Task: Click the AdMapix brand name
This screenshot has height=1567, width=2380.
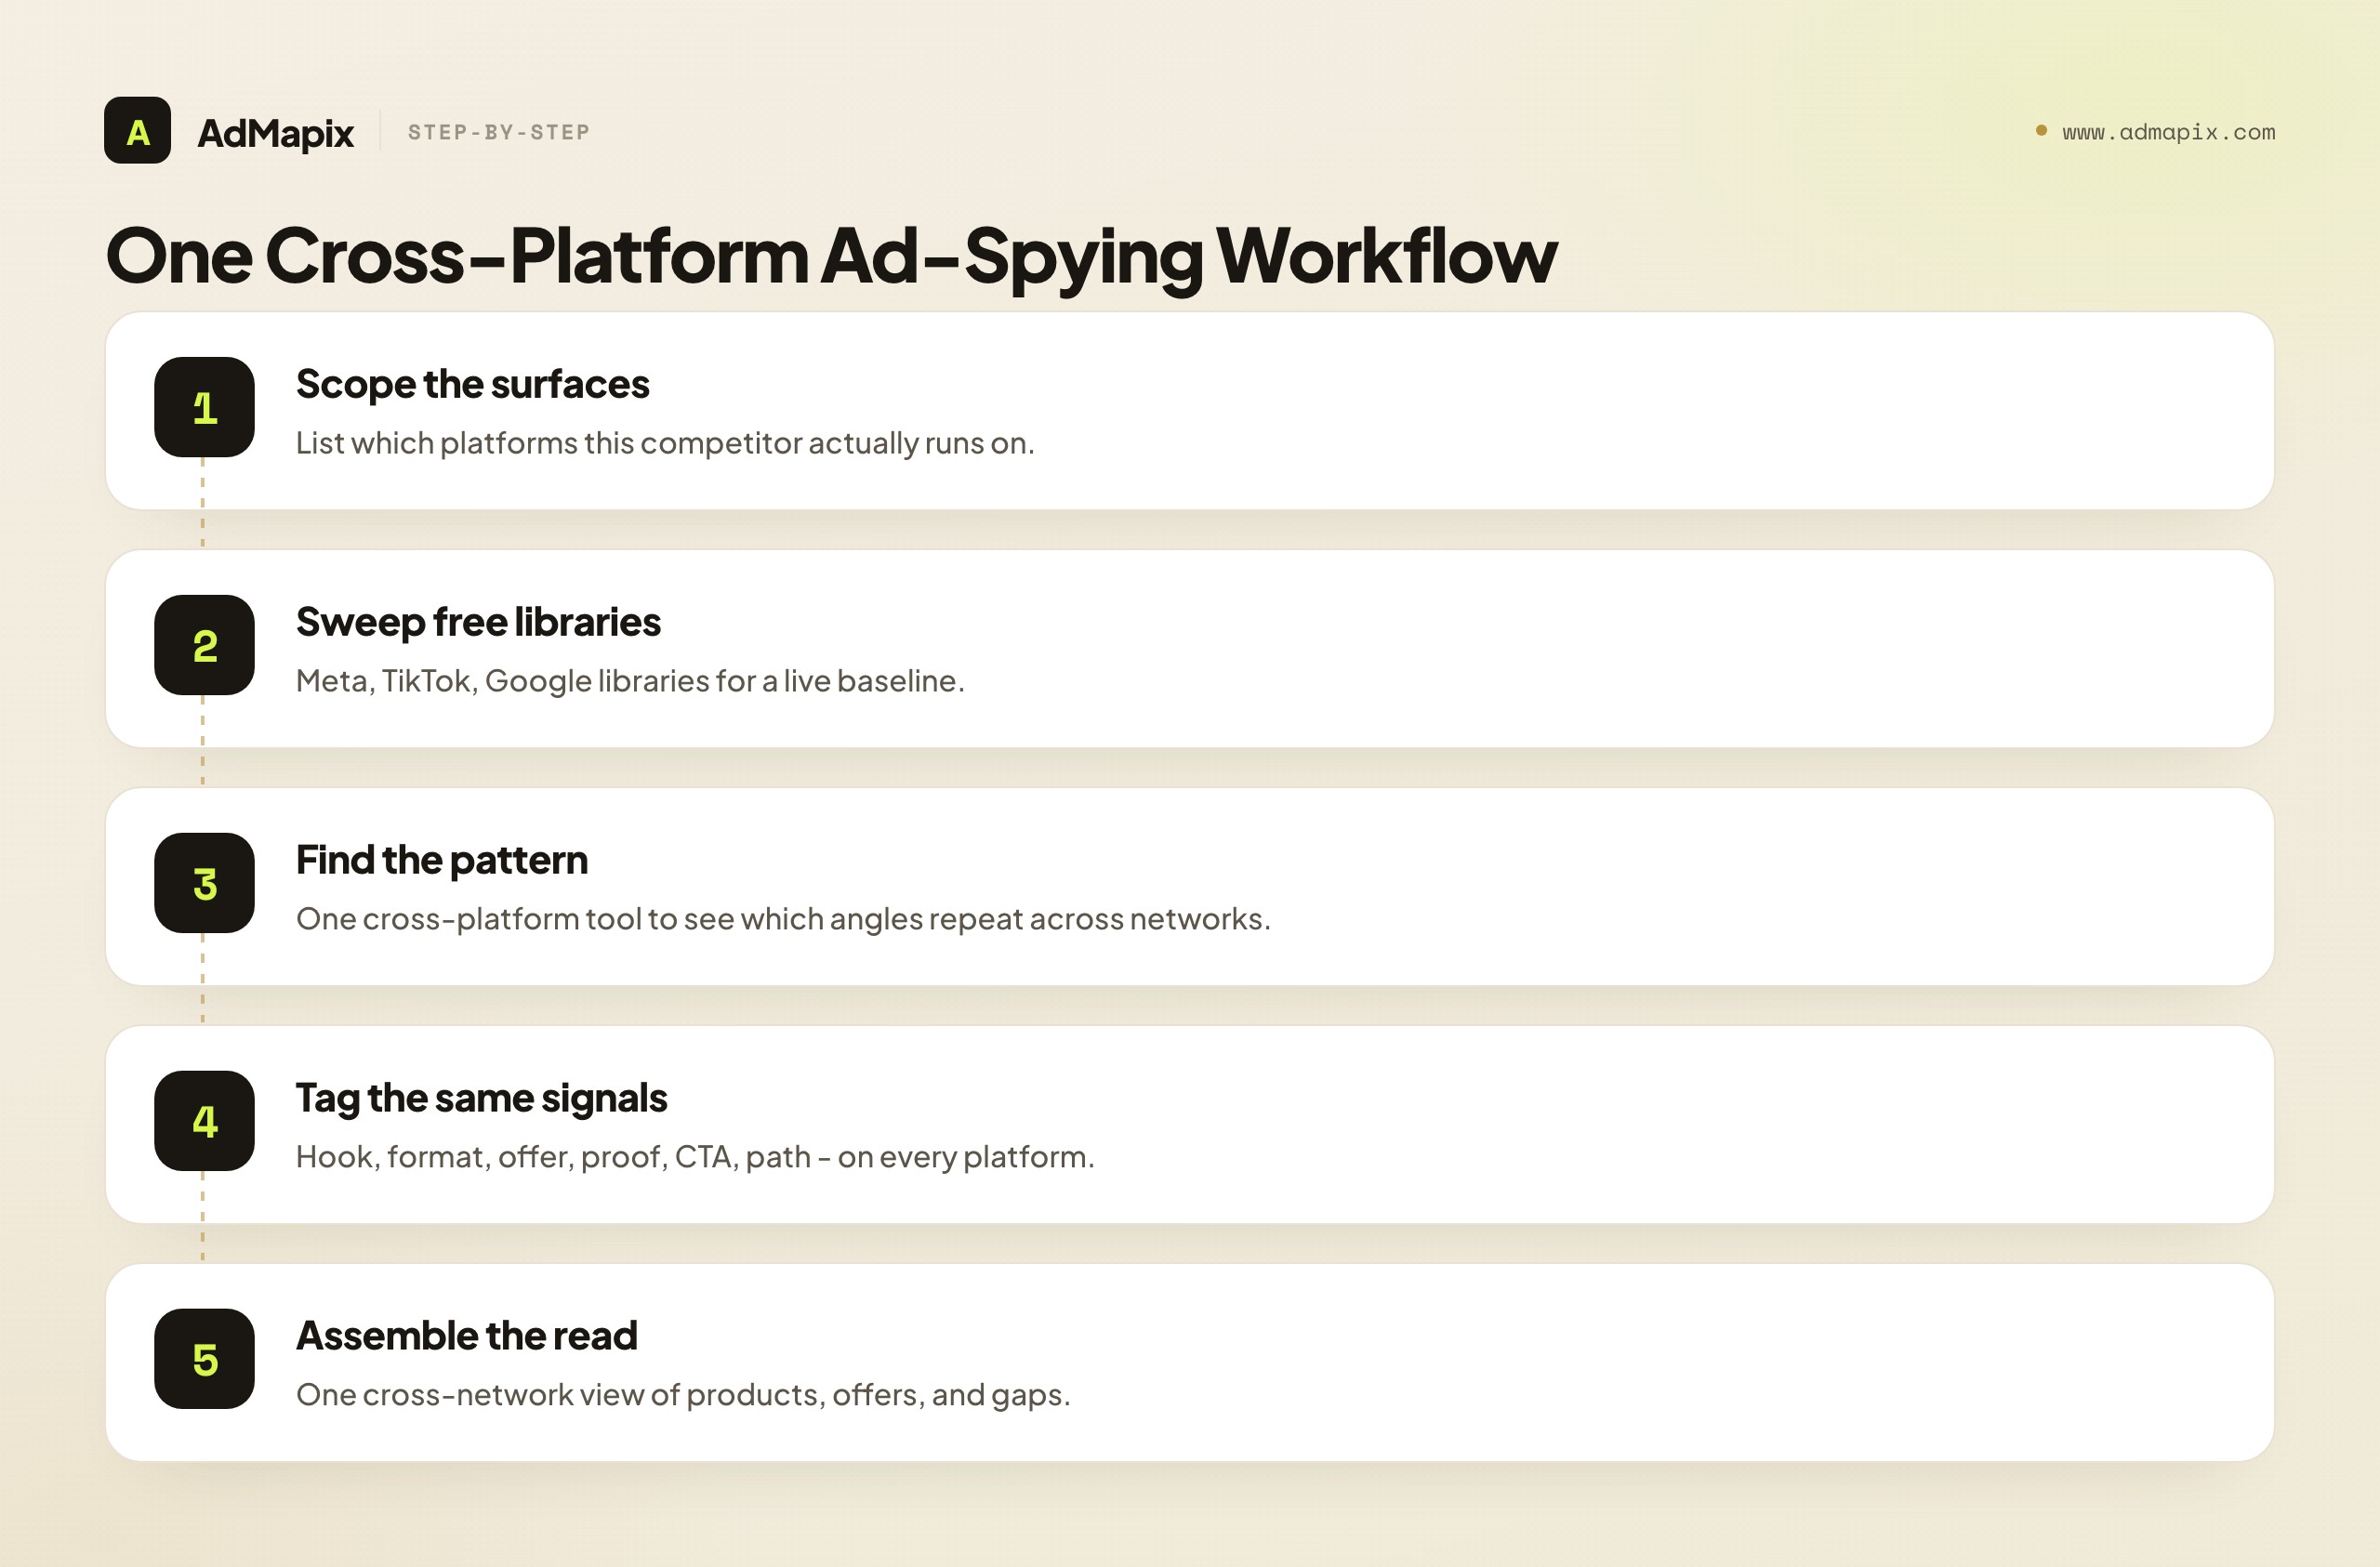Action: tap(275, 133)
